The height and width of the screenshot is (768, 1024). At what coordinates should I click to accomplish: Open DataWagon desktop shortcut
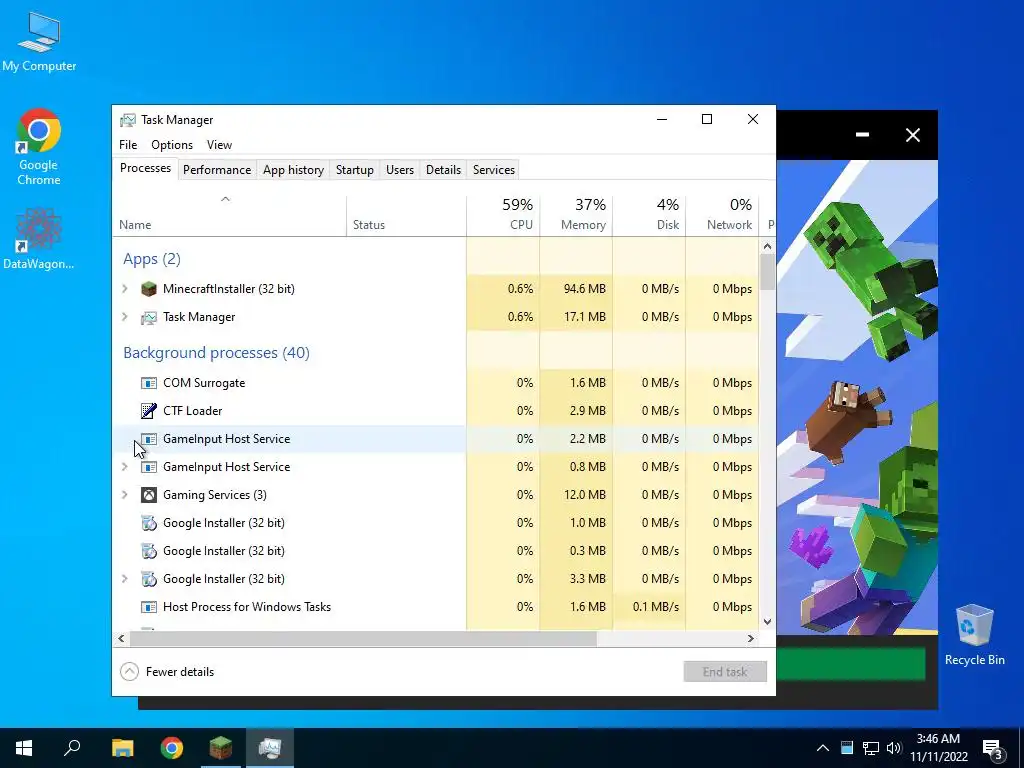pos(39,238)
